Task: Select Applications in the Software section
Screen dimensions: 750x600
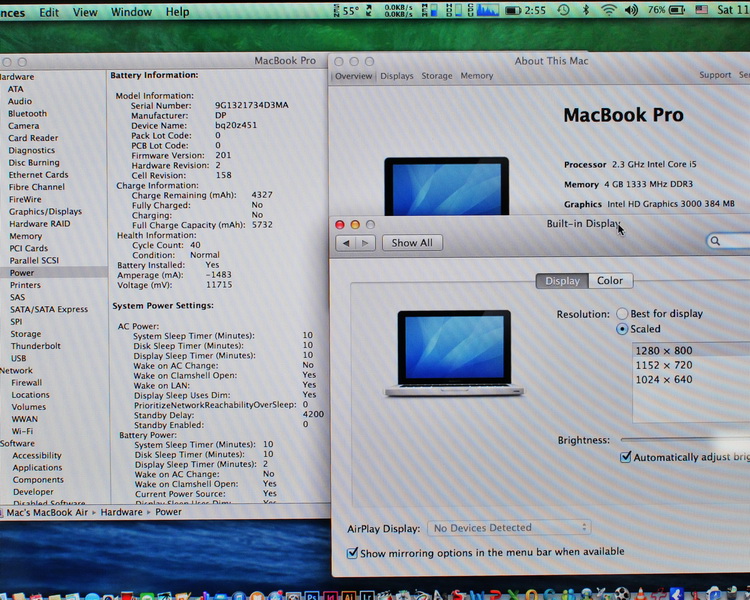Action: 37,468
